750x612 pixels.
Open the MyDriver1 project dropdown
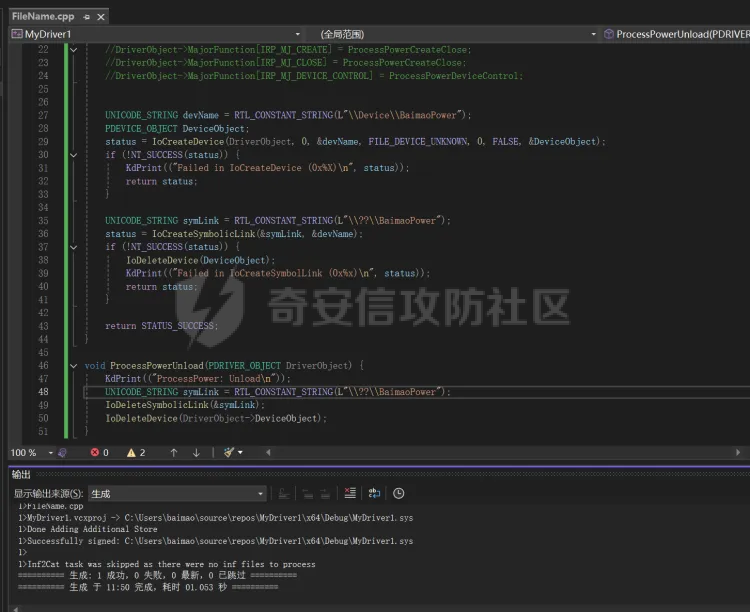pyautogui.click(x=298, y=34)
